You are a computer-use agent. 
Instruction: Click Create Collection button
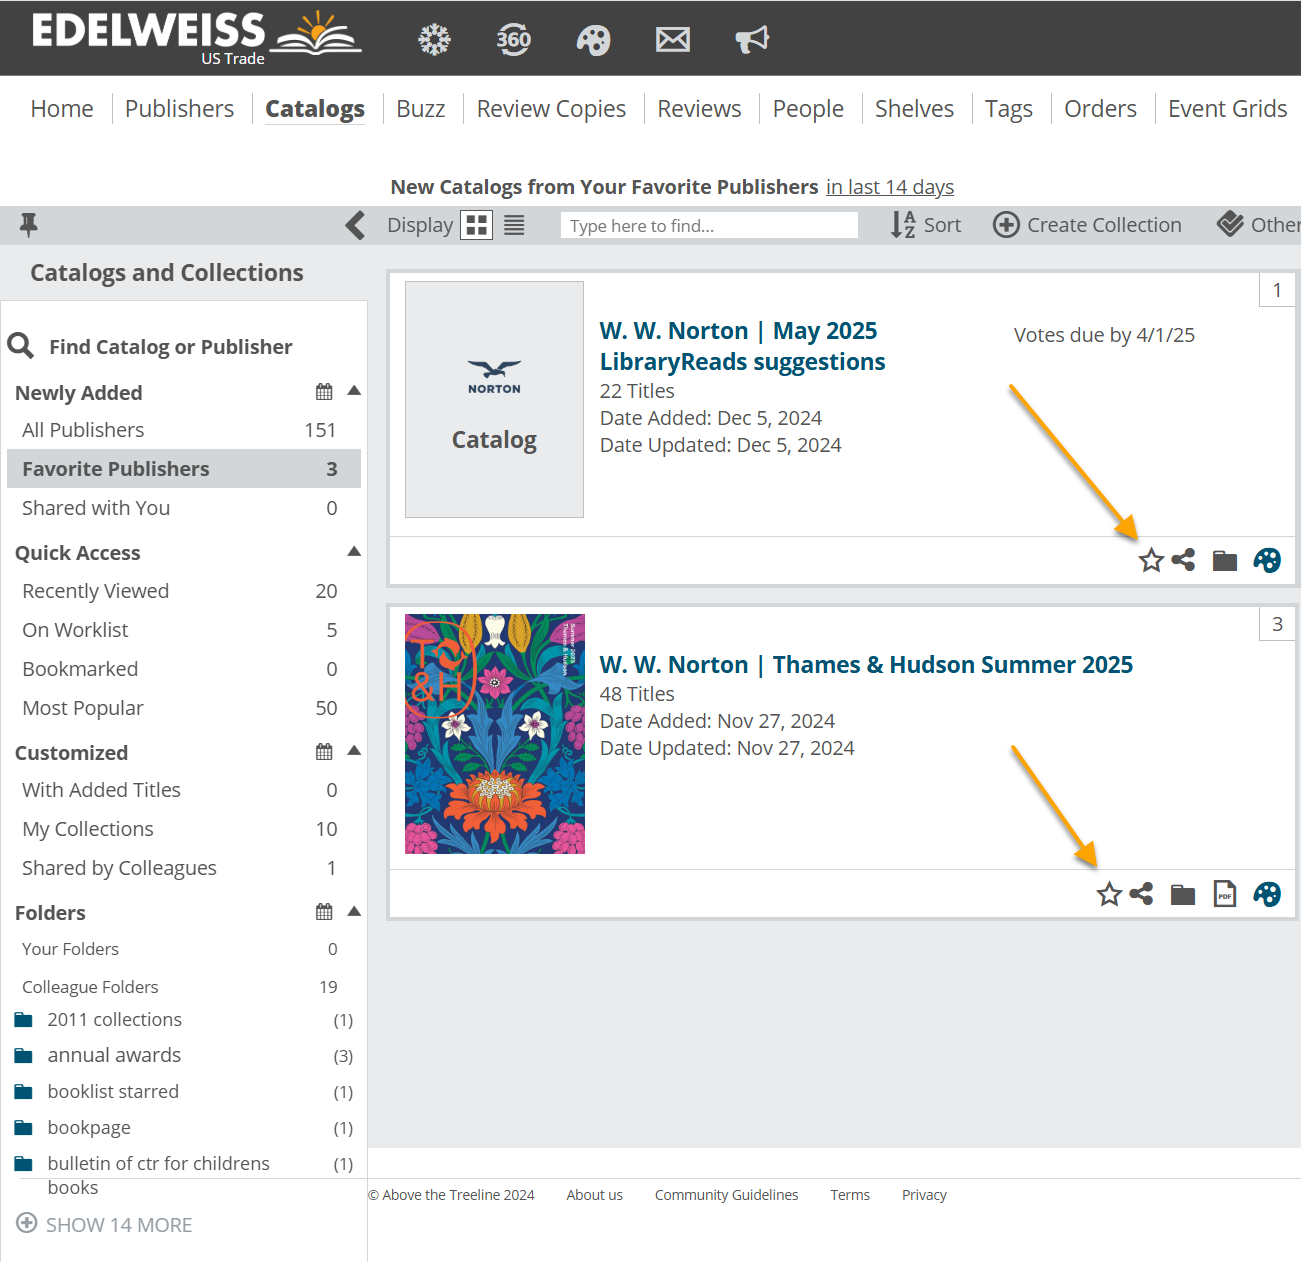coord(1087,225)
